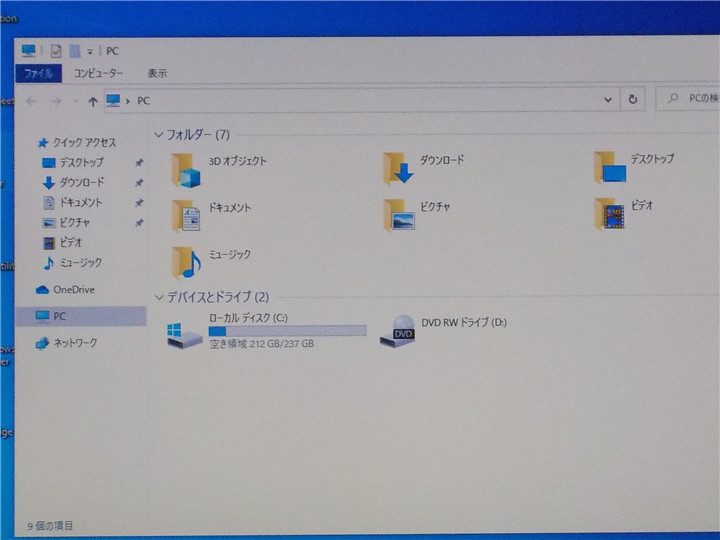The image size is (720, 540).
Task: Go up one level with the up arrow
Action: (x=93, y=101)
